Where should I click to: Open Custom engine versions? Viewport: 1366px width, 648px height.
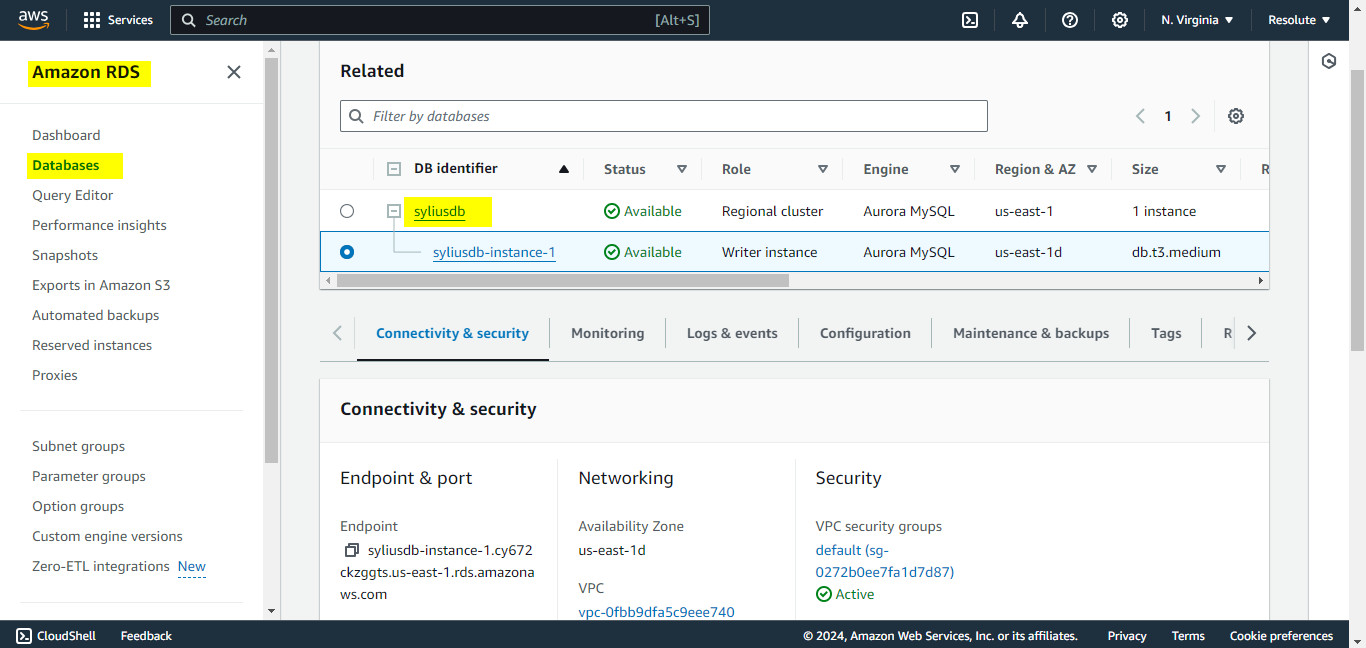[x=107, y=536]
